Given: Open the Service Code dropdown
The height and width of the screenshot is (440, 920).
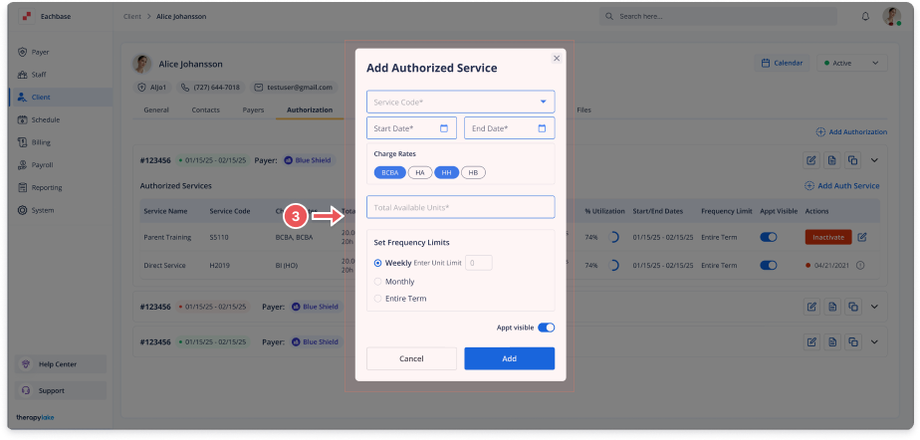Looking at the screenshot, I should pos(461,102).
